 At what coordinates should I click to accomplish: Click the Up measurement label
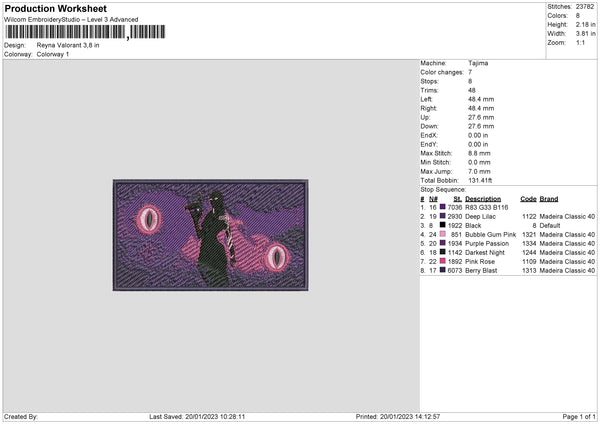(425, 117)
